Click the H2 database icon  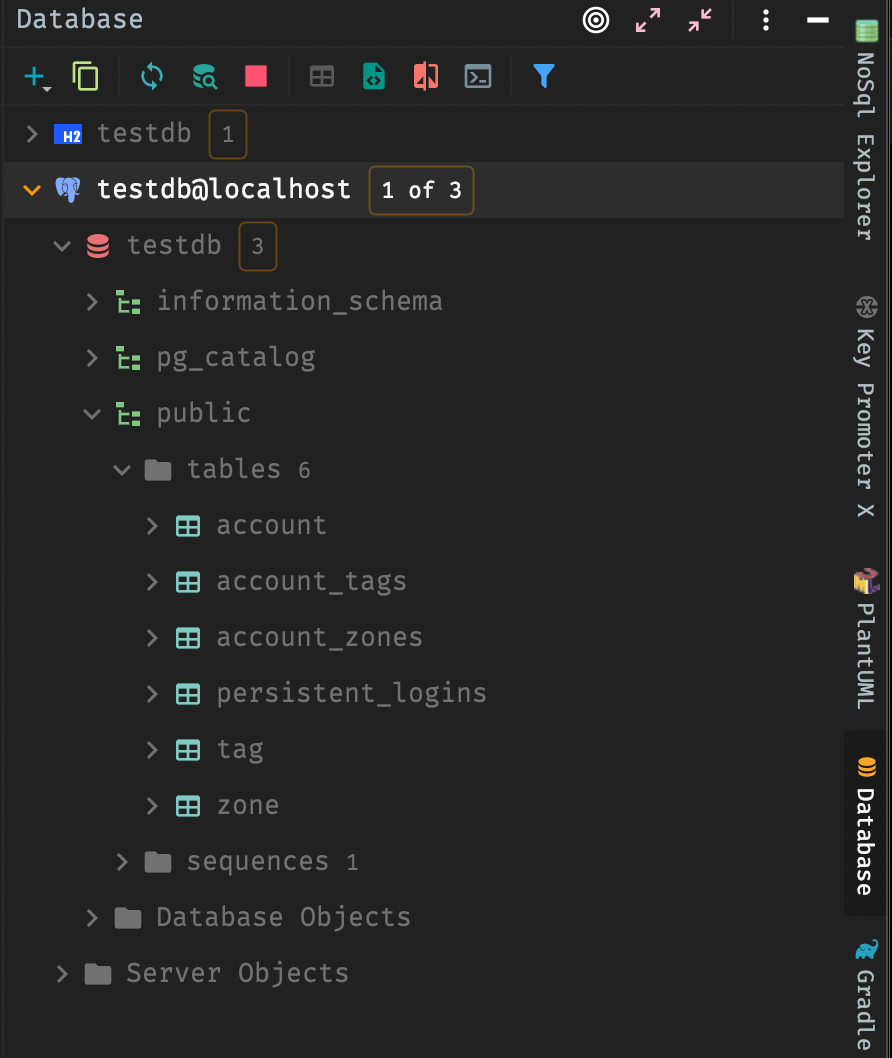click(68, 134)
